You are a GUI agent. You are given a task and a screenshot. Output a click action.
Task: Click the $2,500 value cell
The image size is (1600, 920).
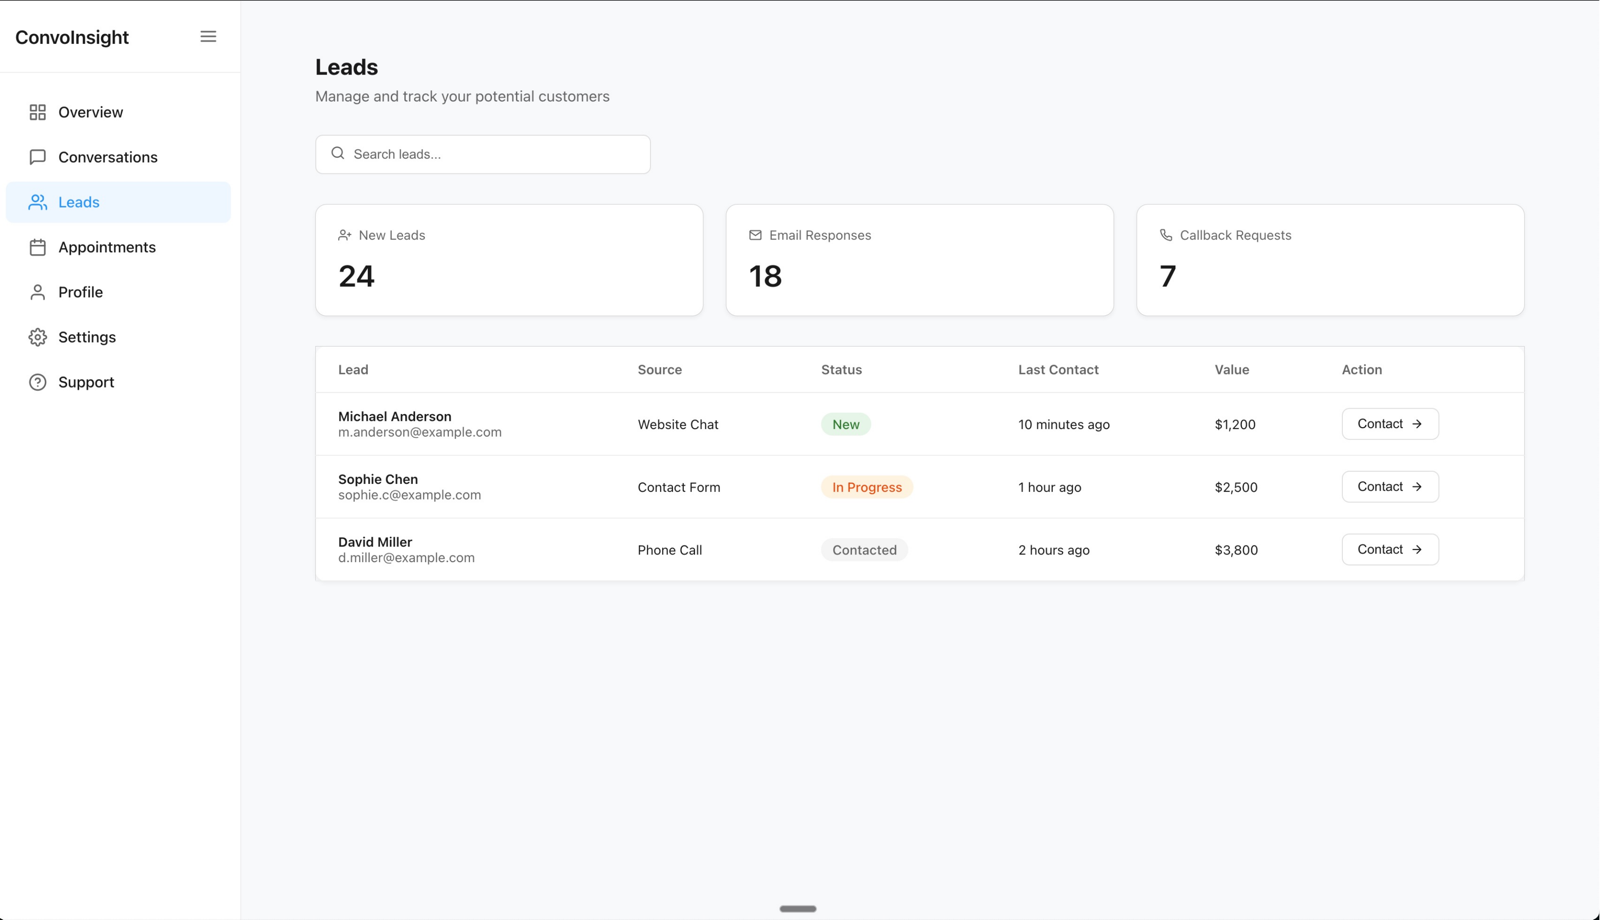1236,487
